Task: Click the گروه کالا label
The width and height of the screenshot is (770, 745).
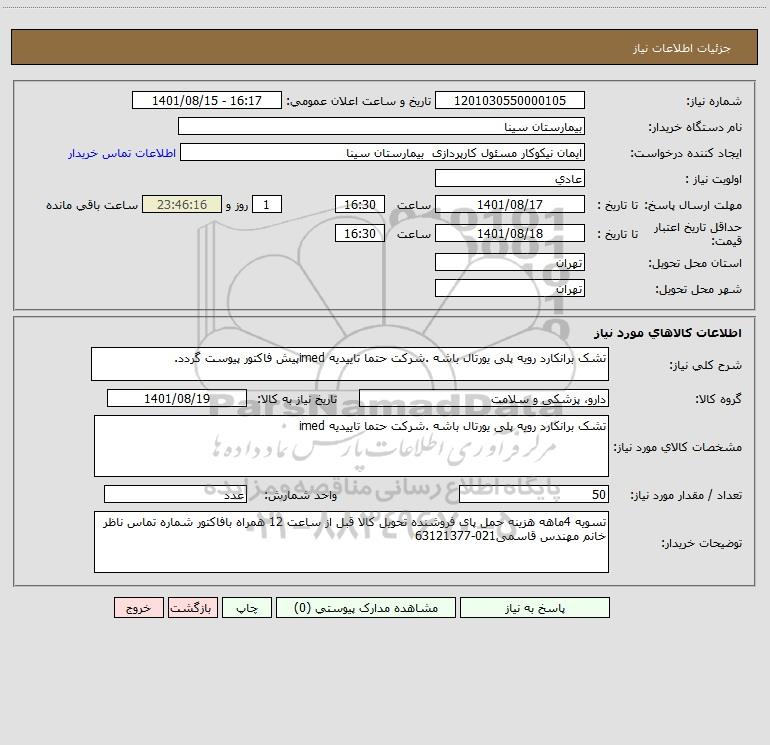Action: tap(718, 399)
